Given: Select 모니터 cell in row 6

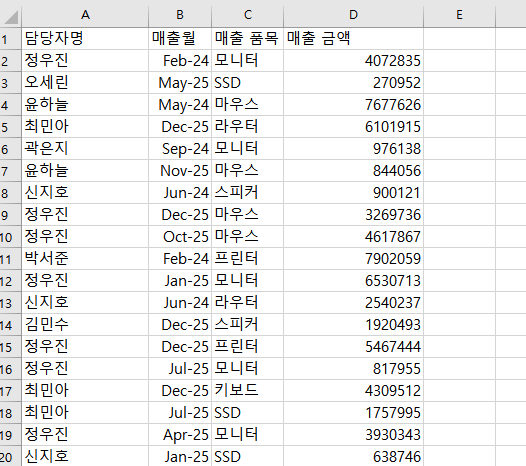Looking at the screenshot, I should (x=248, y=149).
